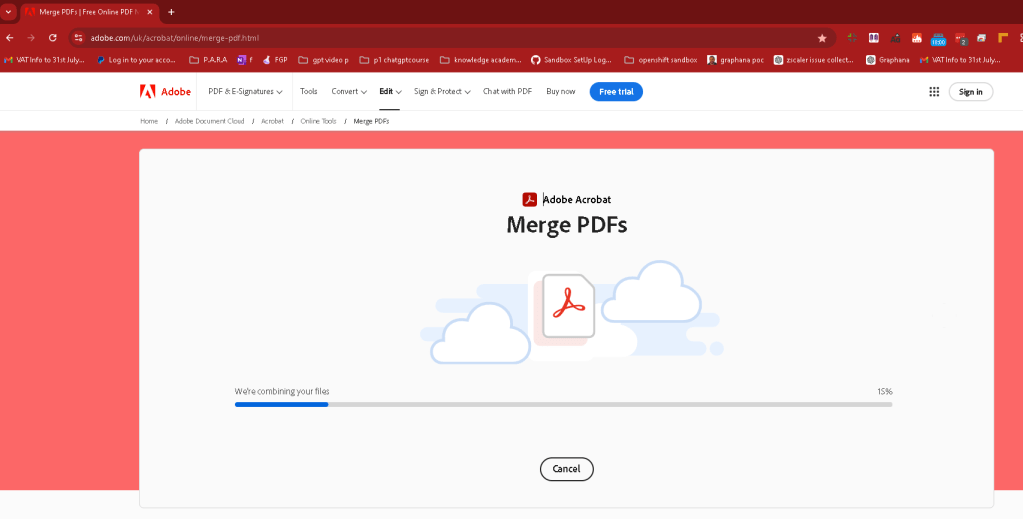Click the orange factory extension icon
This screenshot has width=1023, height=519.
(917, 38)
